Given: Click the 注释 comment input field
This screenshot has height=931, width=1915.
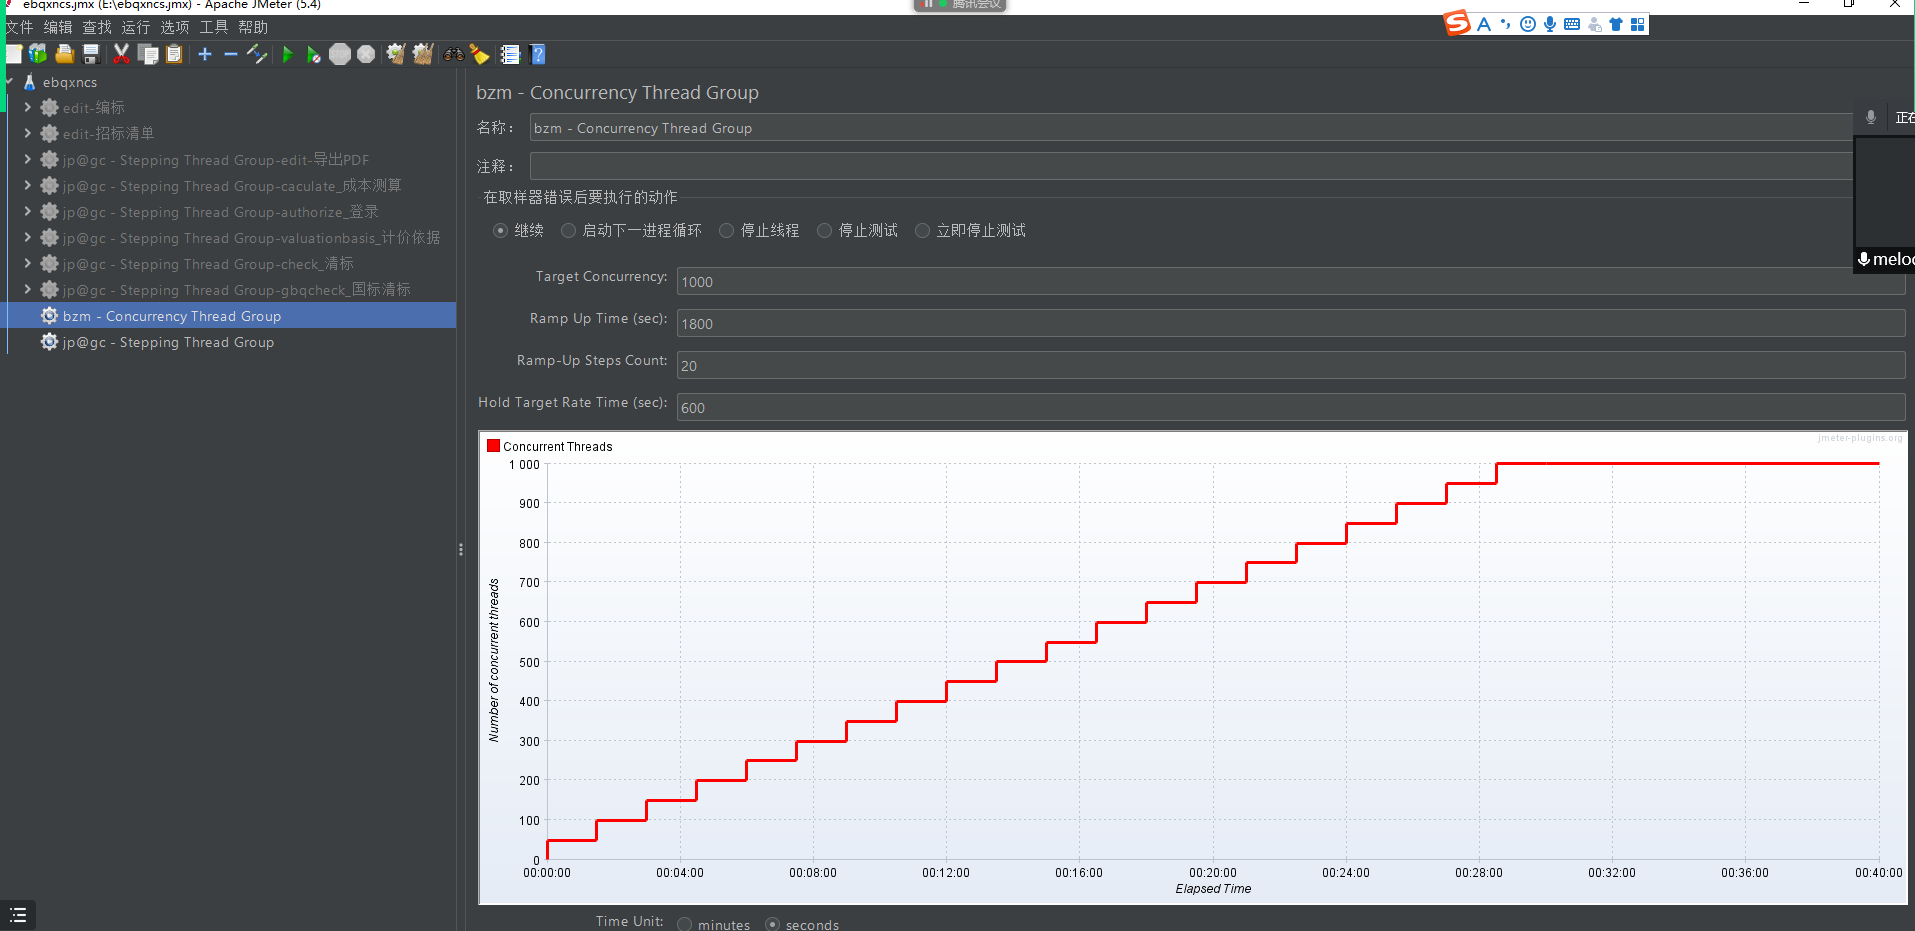Looking at the screenshot, I should click(x=1190, y=166).
